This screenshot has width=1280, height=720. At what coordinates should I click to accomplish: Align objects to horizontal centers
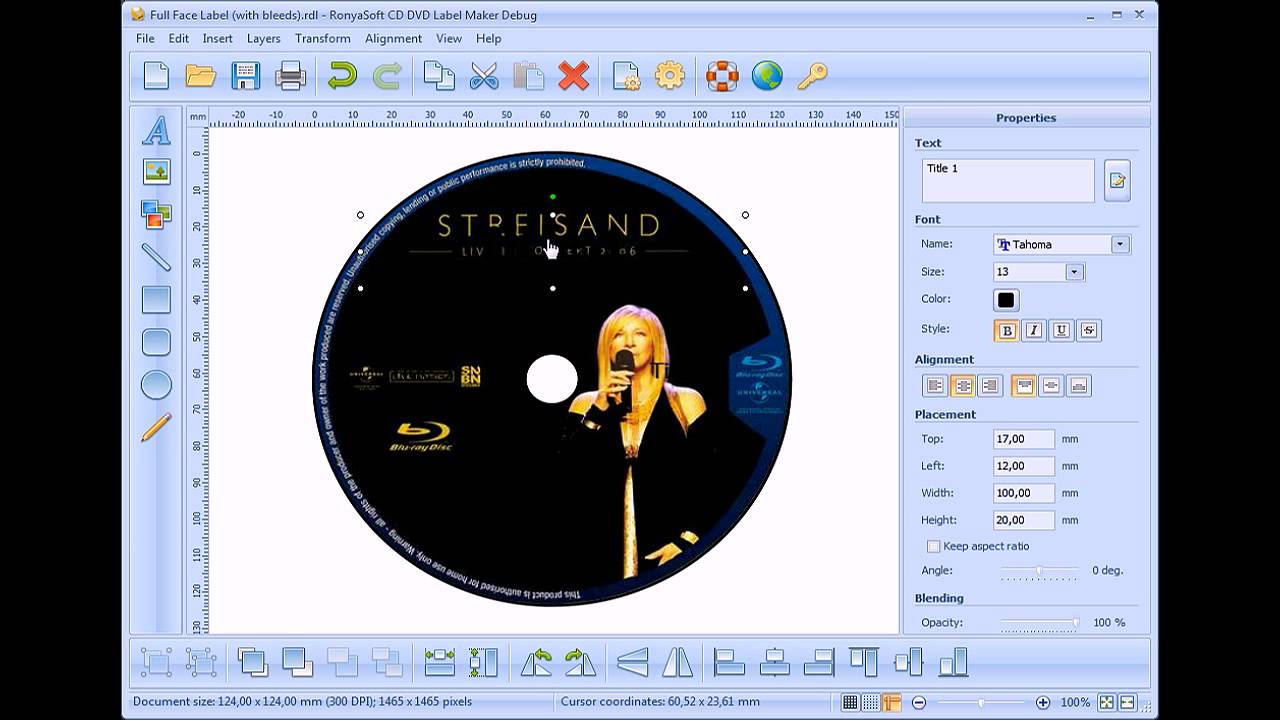point(774,662)
